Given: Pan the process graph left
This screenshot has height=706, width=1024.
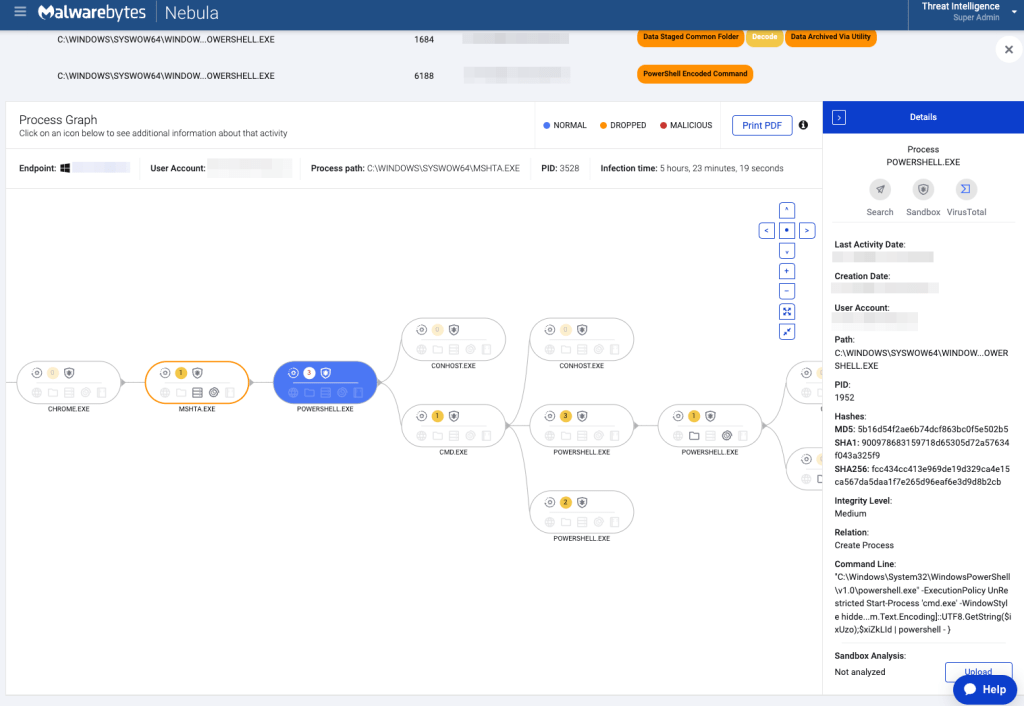Looking at the screenshot, I should click(x=767, y=231).
